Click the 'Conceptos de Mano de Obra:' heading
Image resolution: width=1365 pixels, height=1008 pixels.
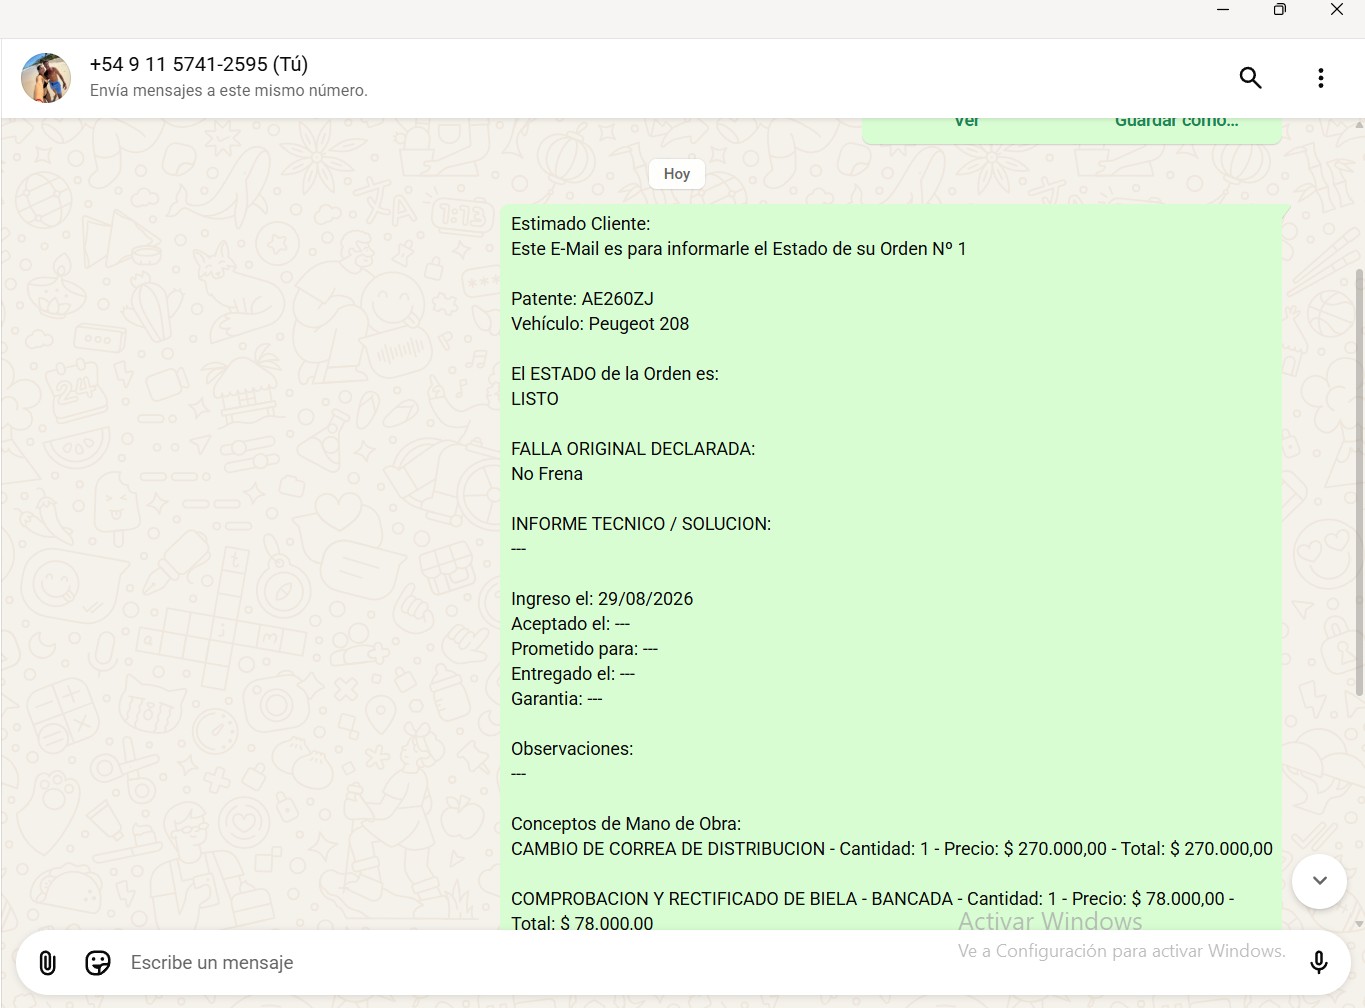click(x=626, y=824)
